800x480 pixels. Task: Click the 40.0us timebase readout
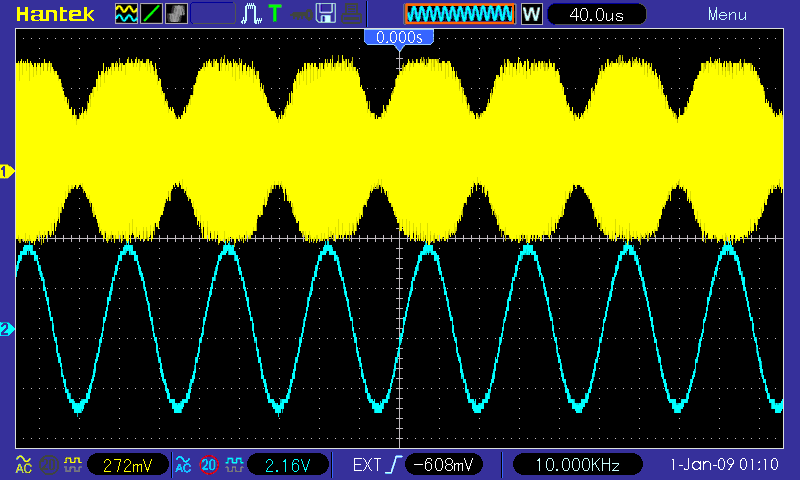596,14
